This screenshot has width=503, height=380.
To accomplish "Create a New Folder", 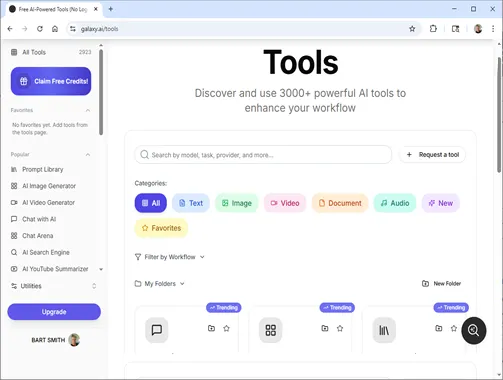I will click(x=441, y=284).
